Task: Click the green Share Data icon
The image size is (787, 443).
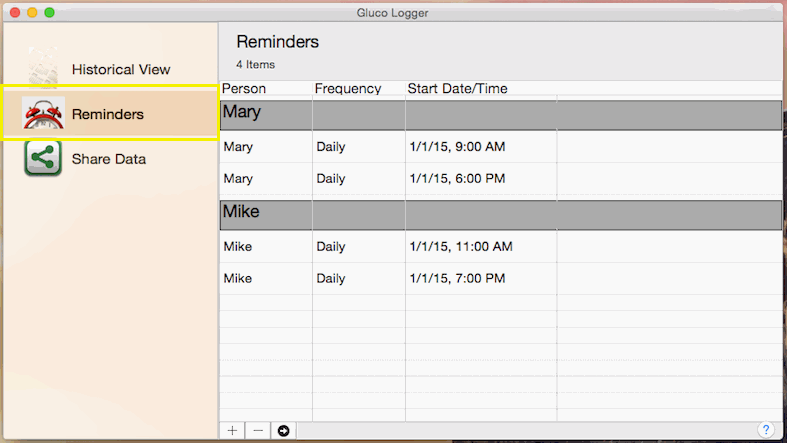Action: pos(43,158)
